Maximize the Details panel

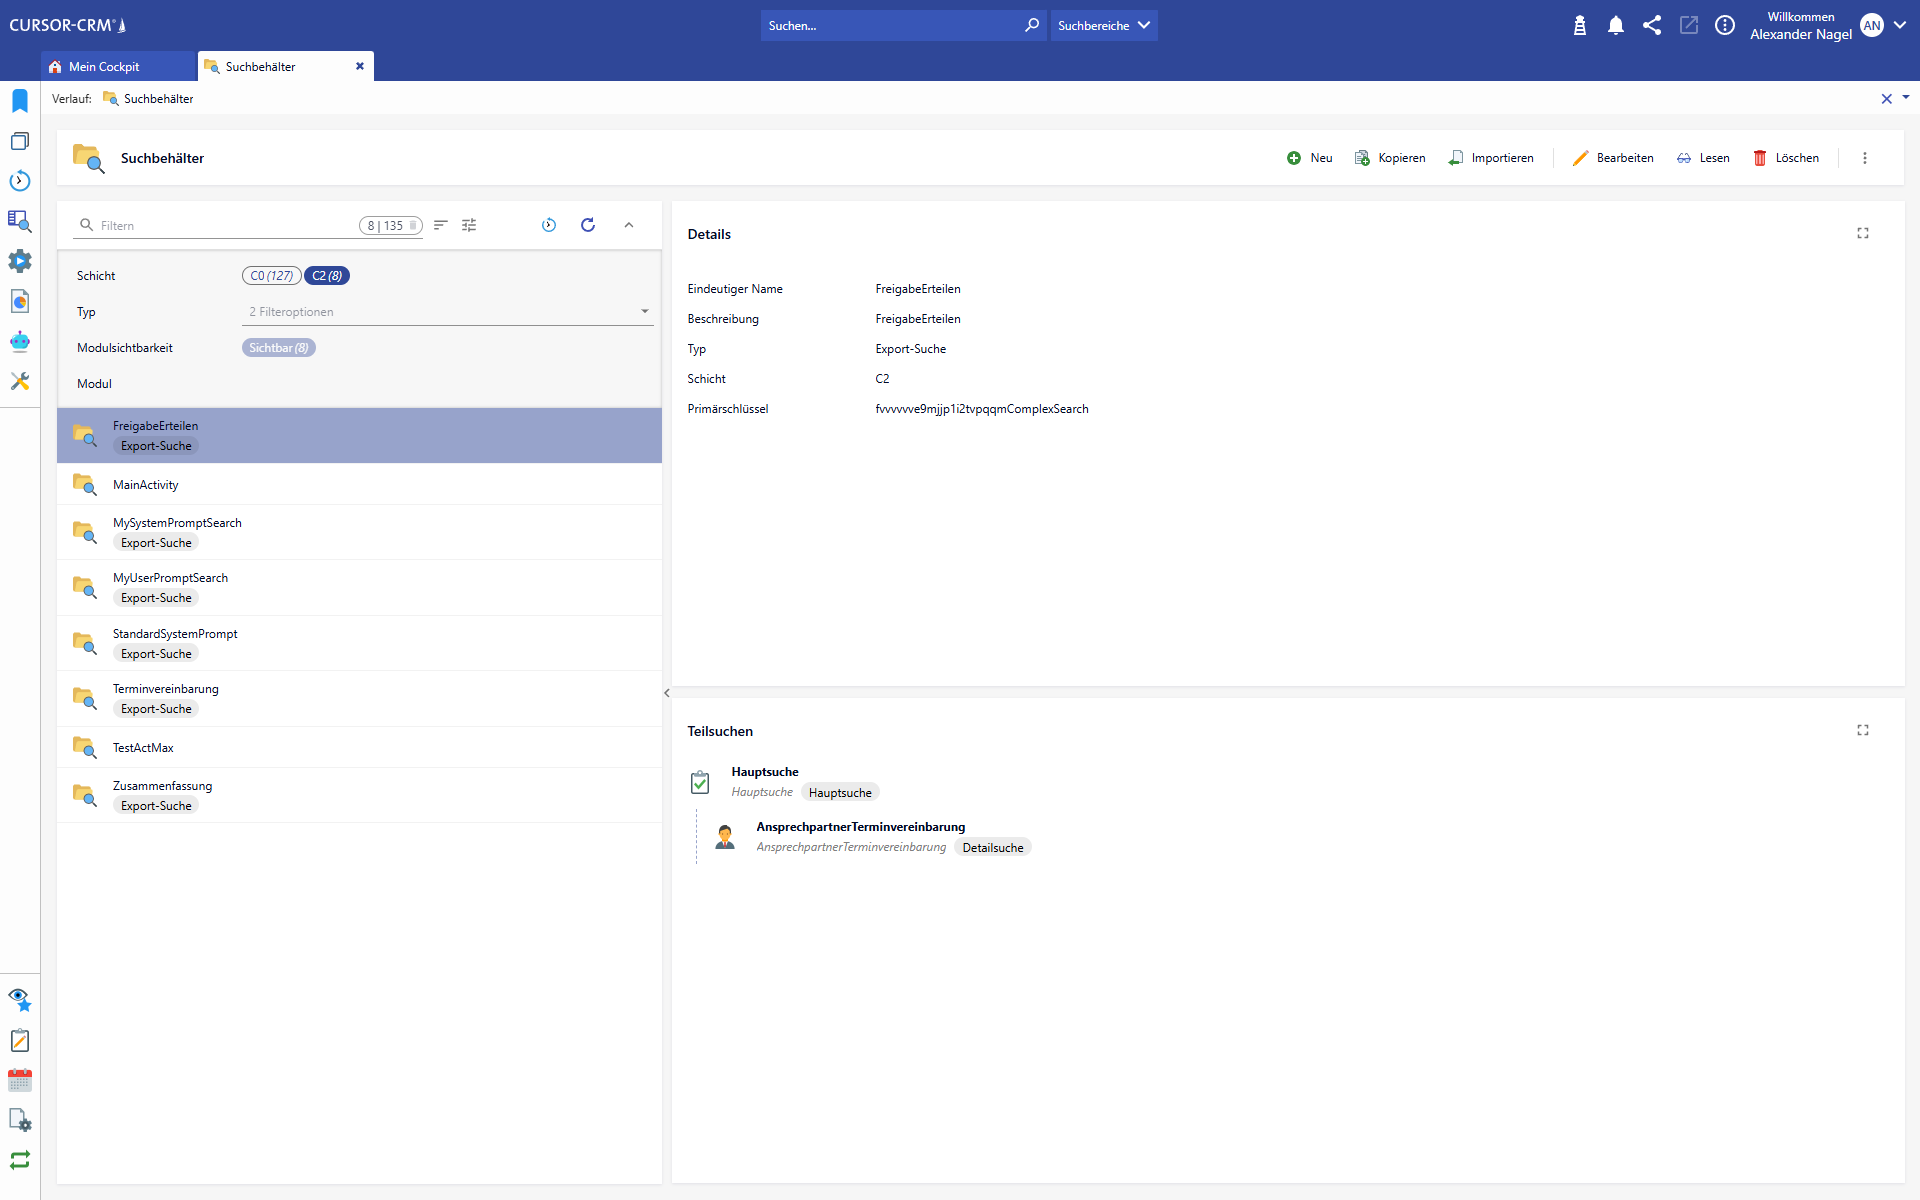coord(1863,233)
